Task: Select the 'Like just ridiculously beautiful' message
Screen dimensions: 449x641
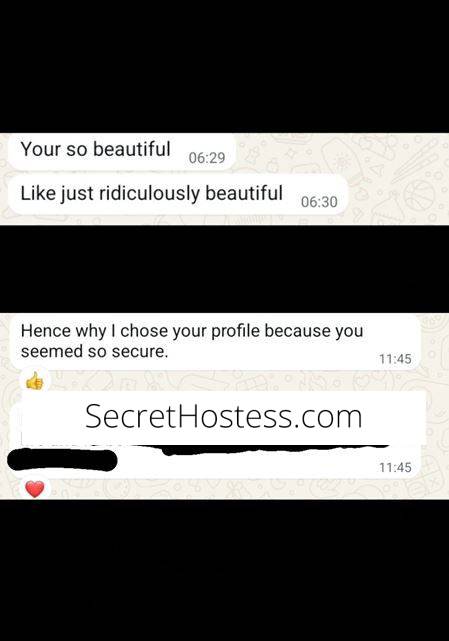Action: 178,195
